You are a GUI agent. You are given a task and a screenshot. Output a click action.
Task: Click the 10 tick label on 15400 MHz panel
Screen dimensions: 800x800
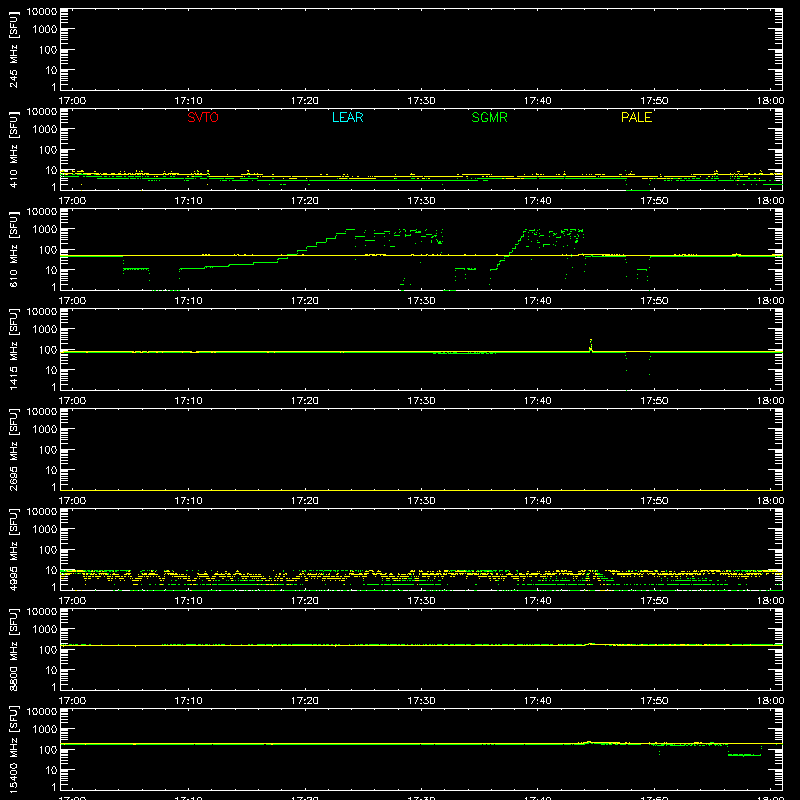51,770
